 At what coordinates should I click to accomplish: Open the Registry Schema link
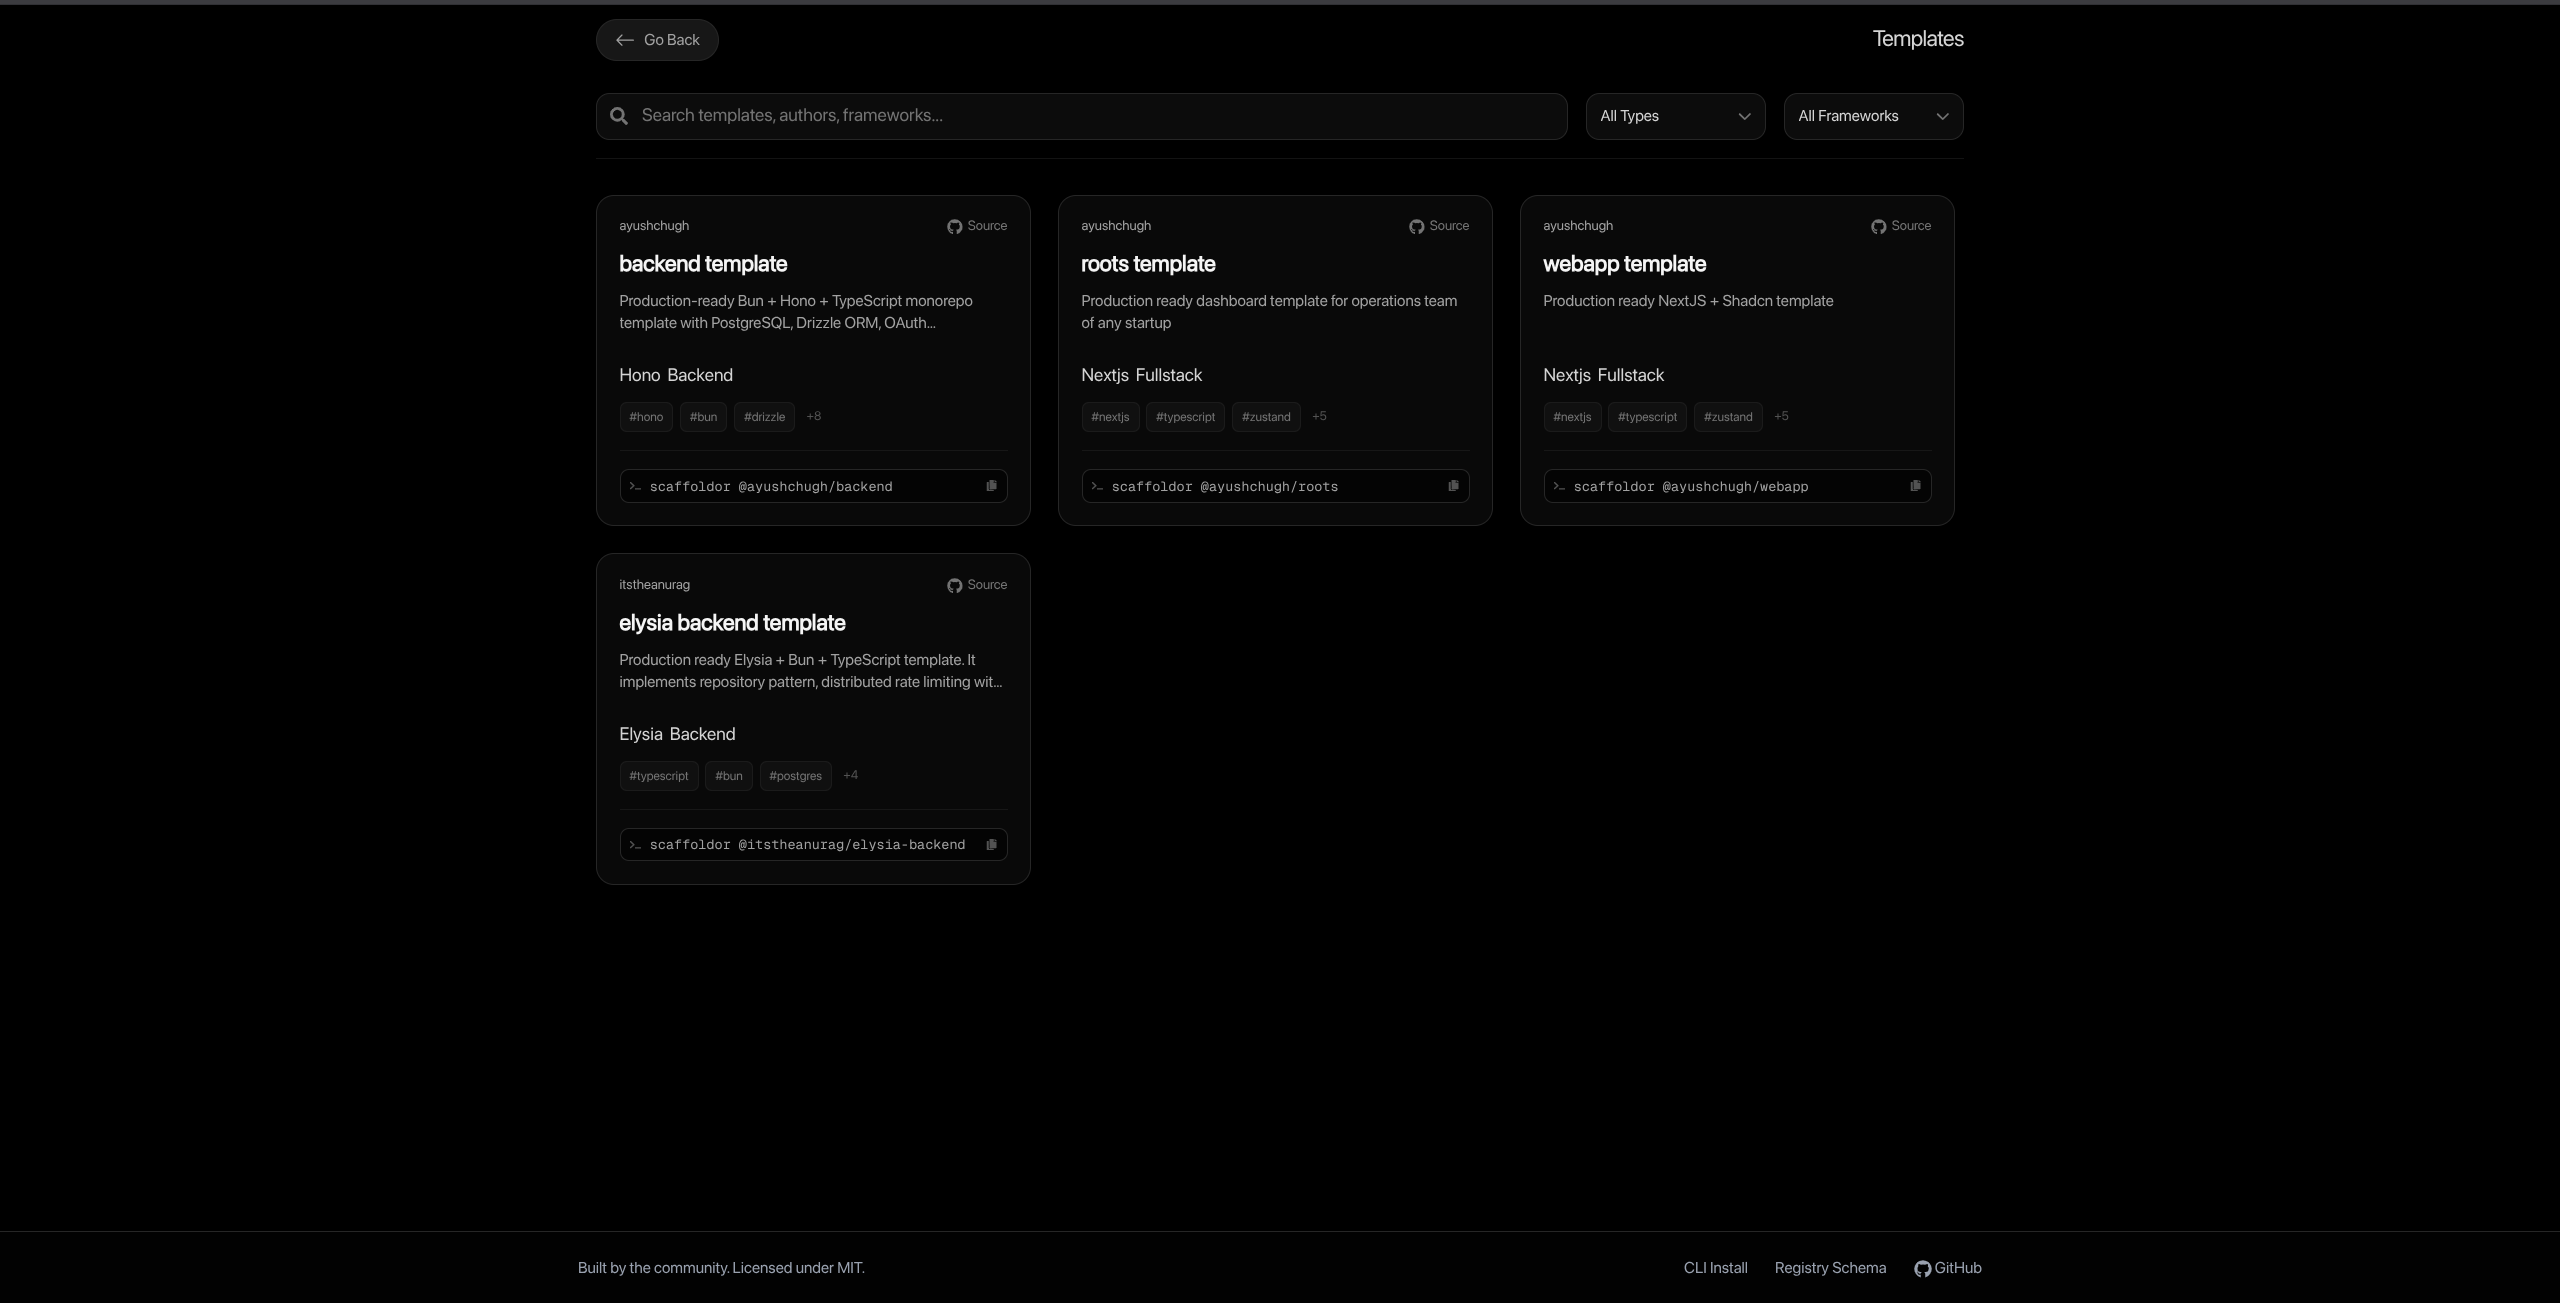tap(1830, 1268)
